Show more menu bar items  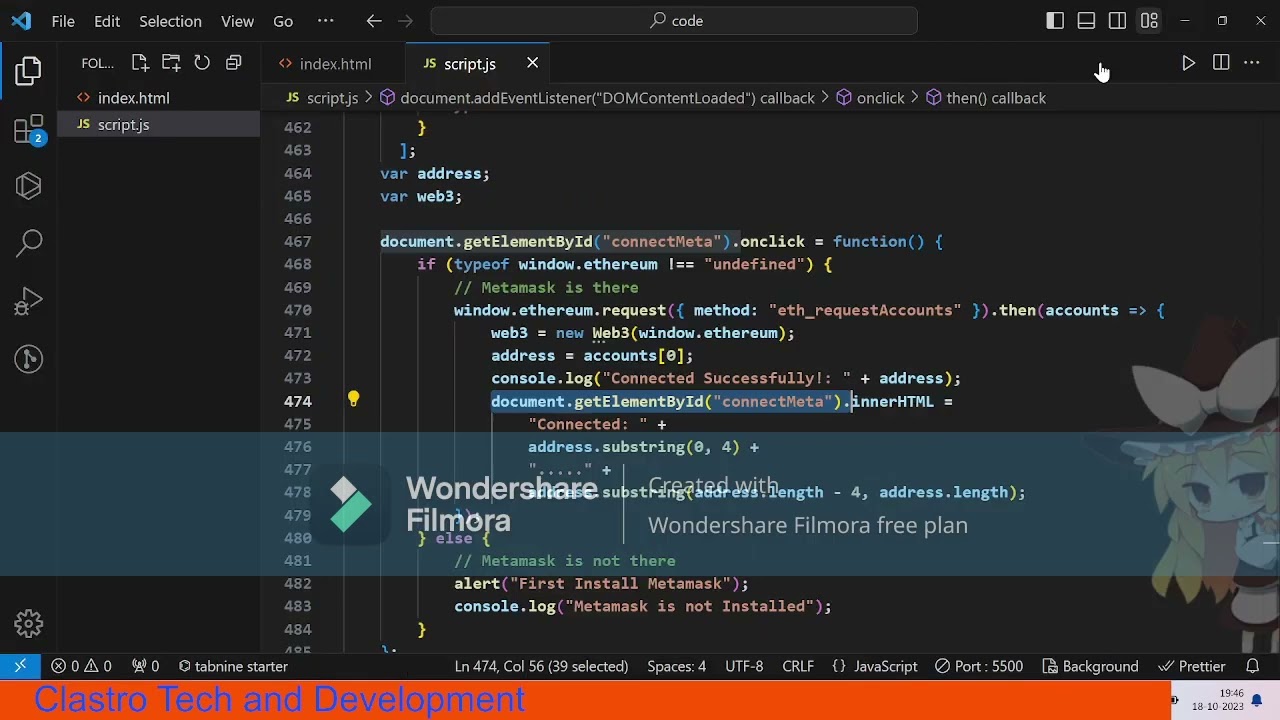click(325, 21)
